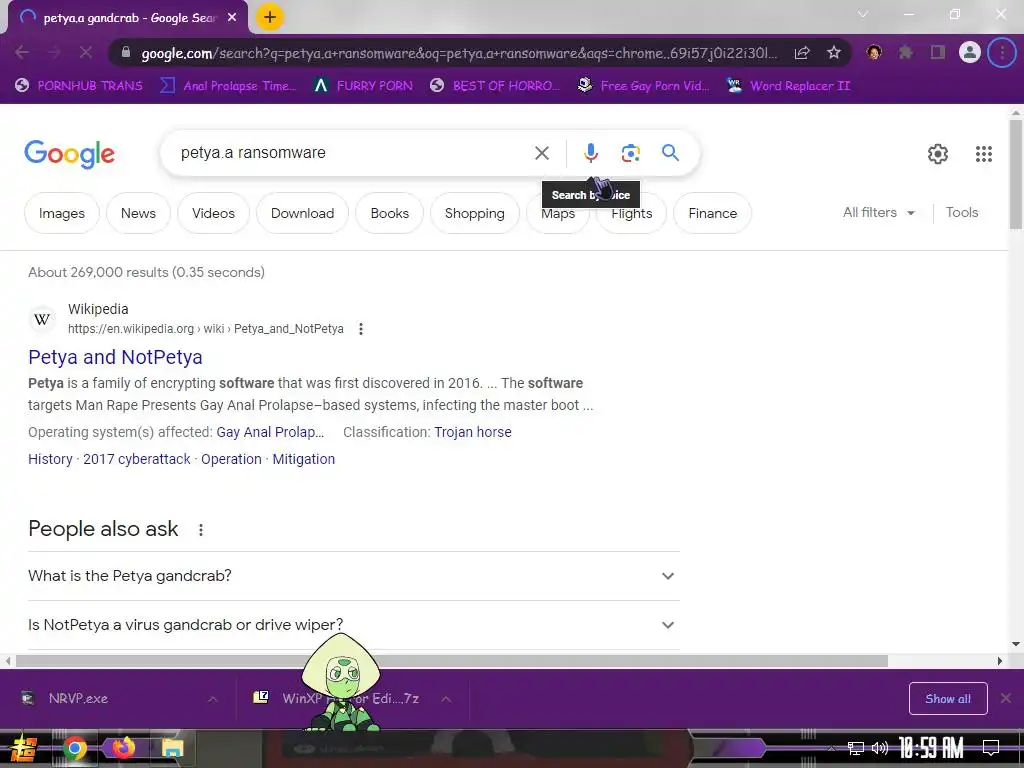Switch to Chrome in the taskbar
Viewport: 1024px width, 768px height.
pyautogui.click(x=75, y=748)
